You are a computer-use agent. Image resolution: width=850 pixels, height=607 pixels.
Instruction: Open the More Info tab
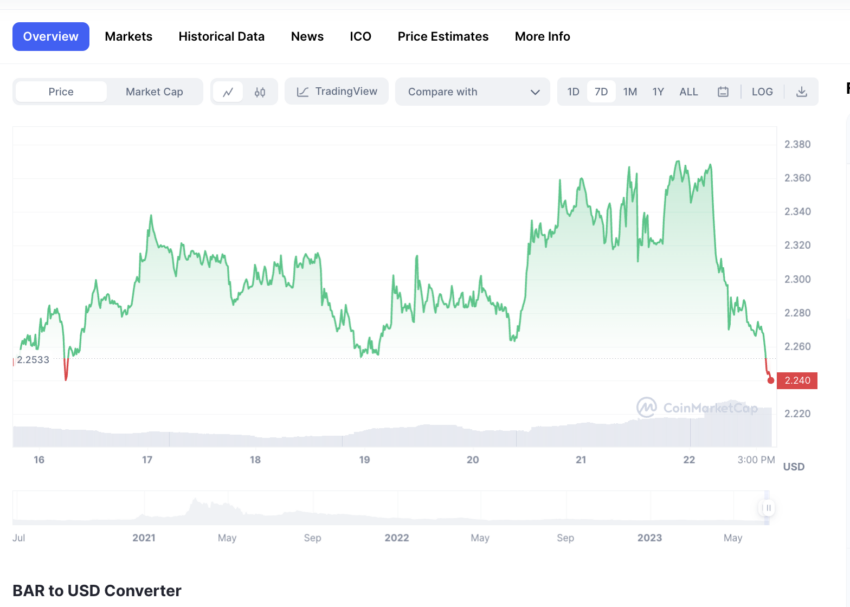542,36
